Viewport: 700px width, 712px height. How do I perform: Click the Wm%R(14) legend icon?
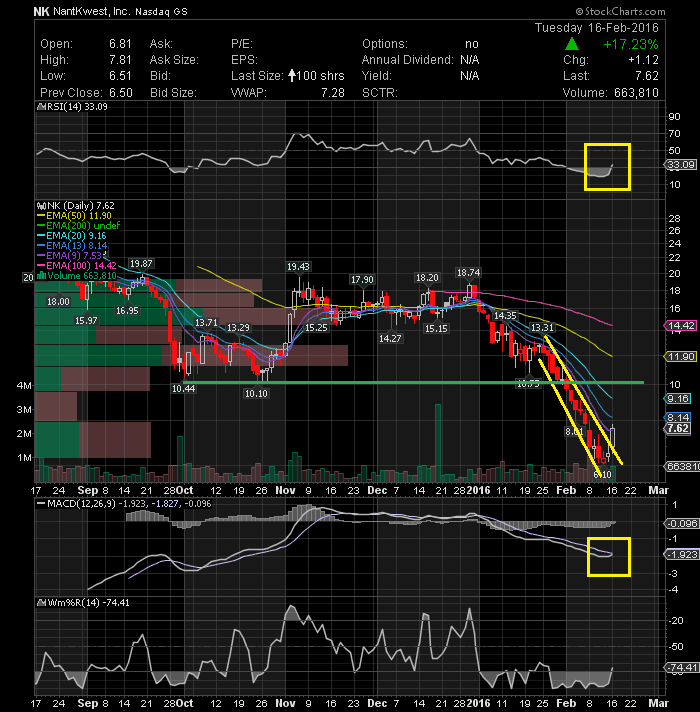[x=41, y=603]
